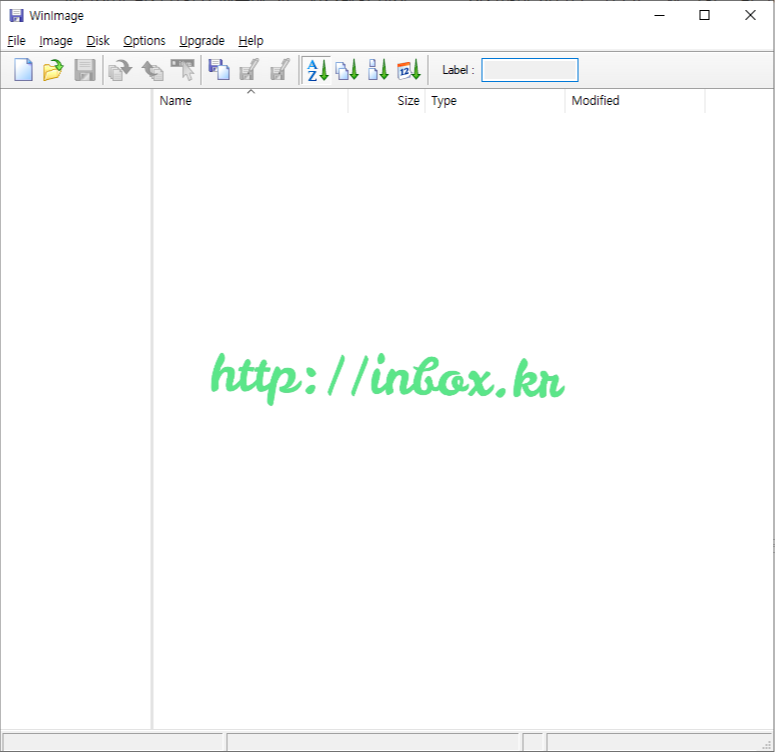This screenshot has height=752, width=775.
Task: Open the Upgrade menu
Action: tap(202, 41)
